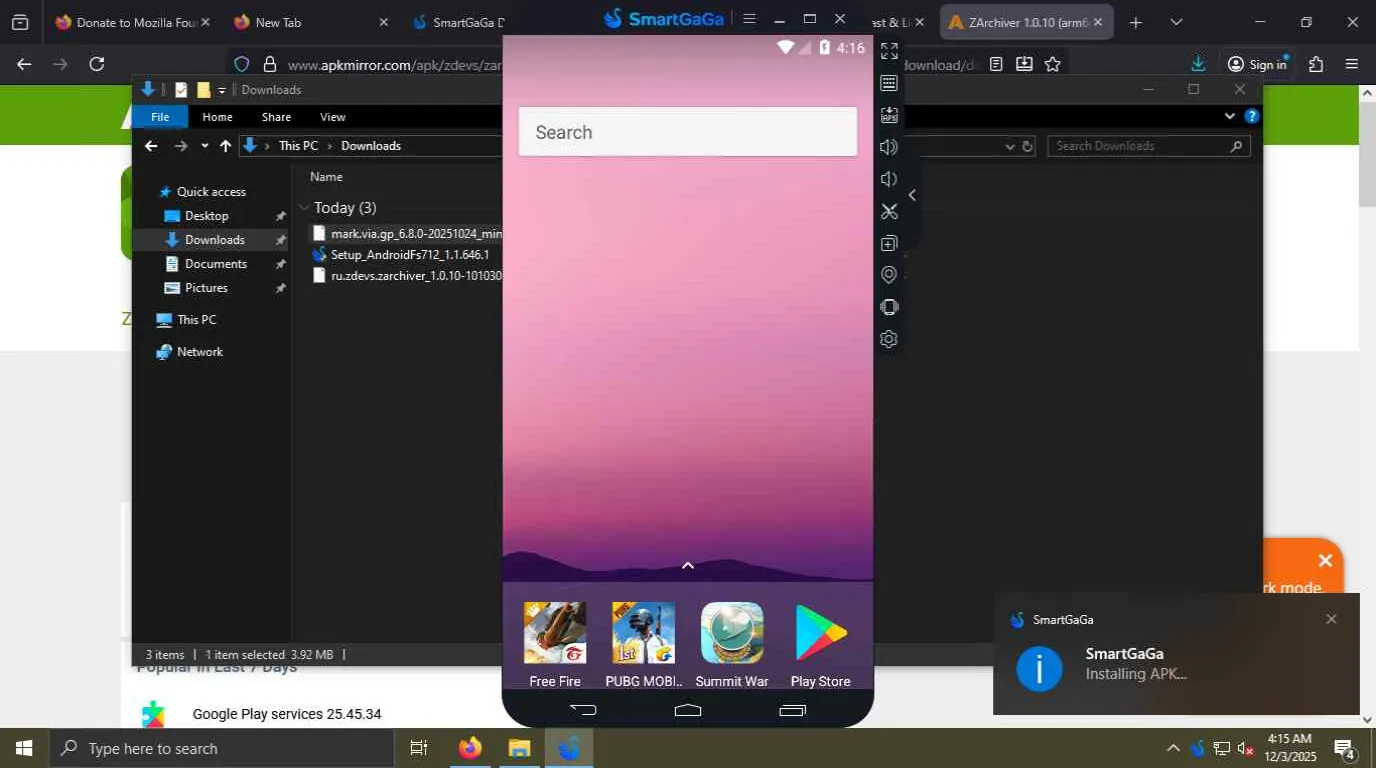Image resolution: width=1376 pixels, height=768 pixels.
Task: Go back in Firefox browser
Action: point(25,64)
